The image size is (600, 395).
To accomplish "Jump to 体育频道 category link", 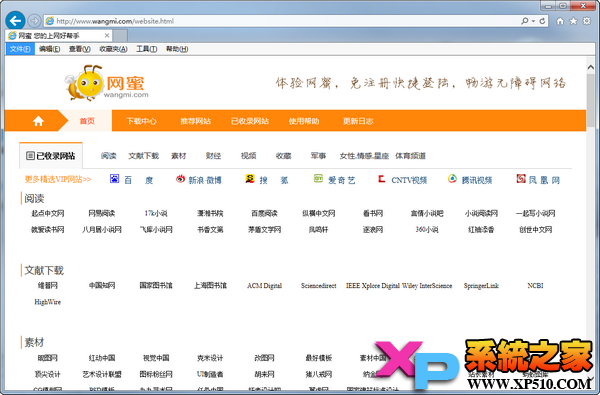I will (410, 156).
